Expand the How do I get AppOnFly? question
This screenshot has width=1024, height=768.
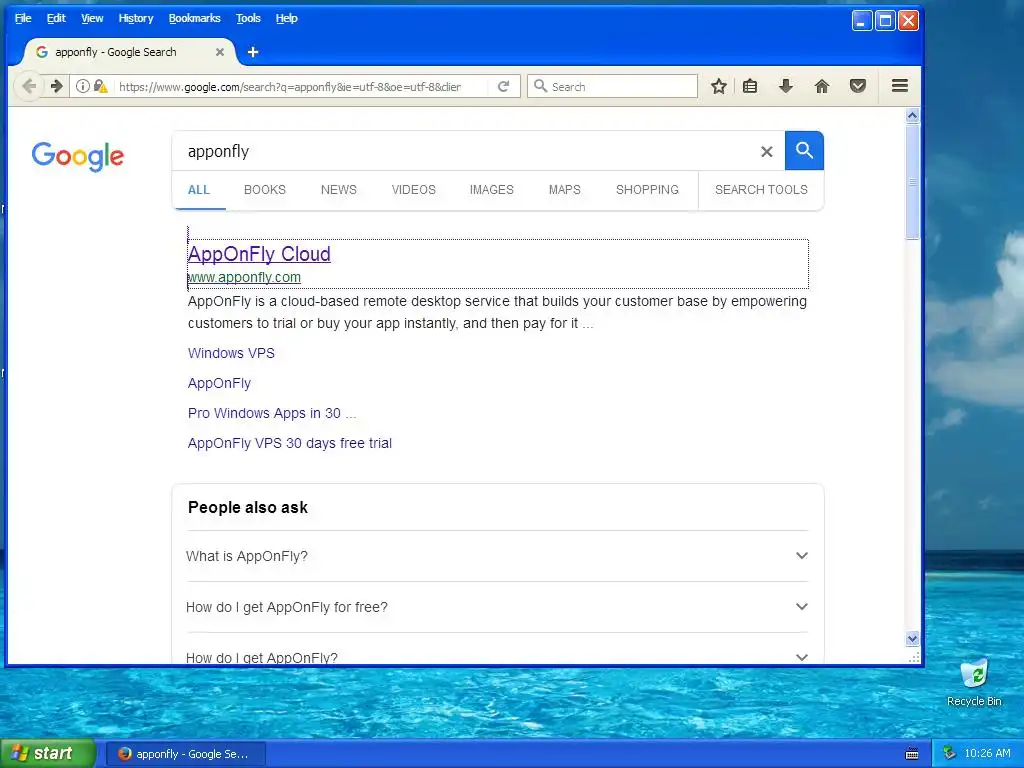(497, 658)
